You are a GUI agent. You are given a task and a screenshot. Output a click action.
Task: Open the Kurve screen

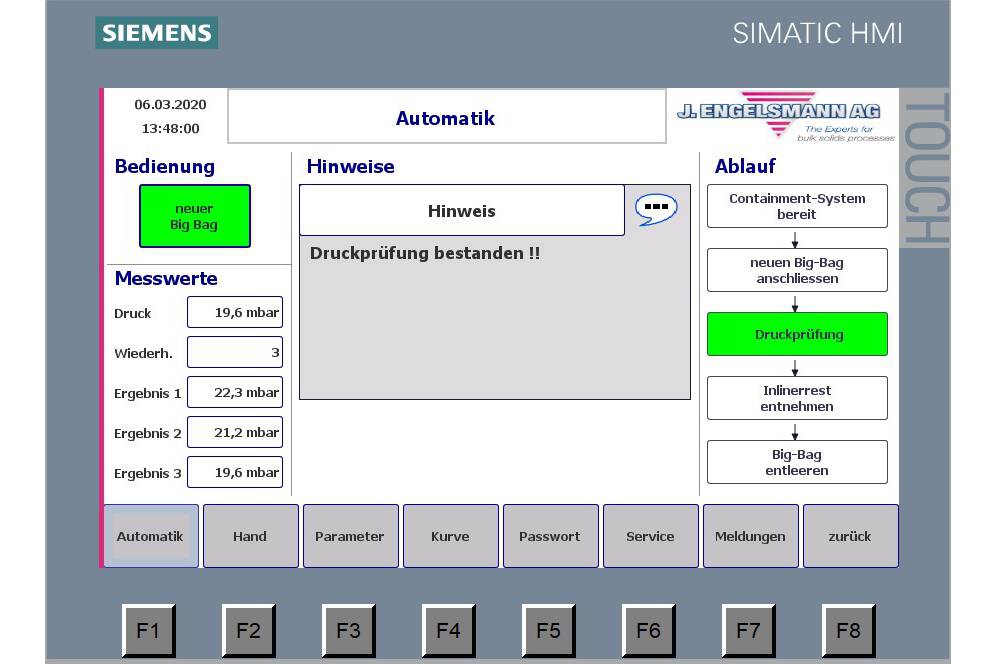tap(450, 536)
